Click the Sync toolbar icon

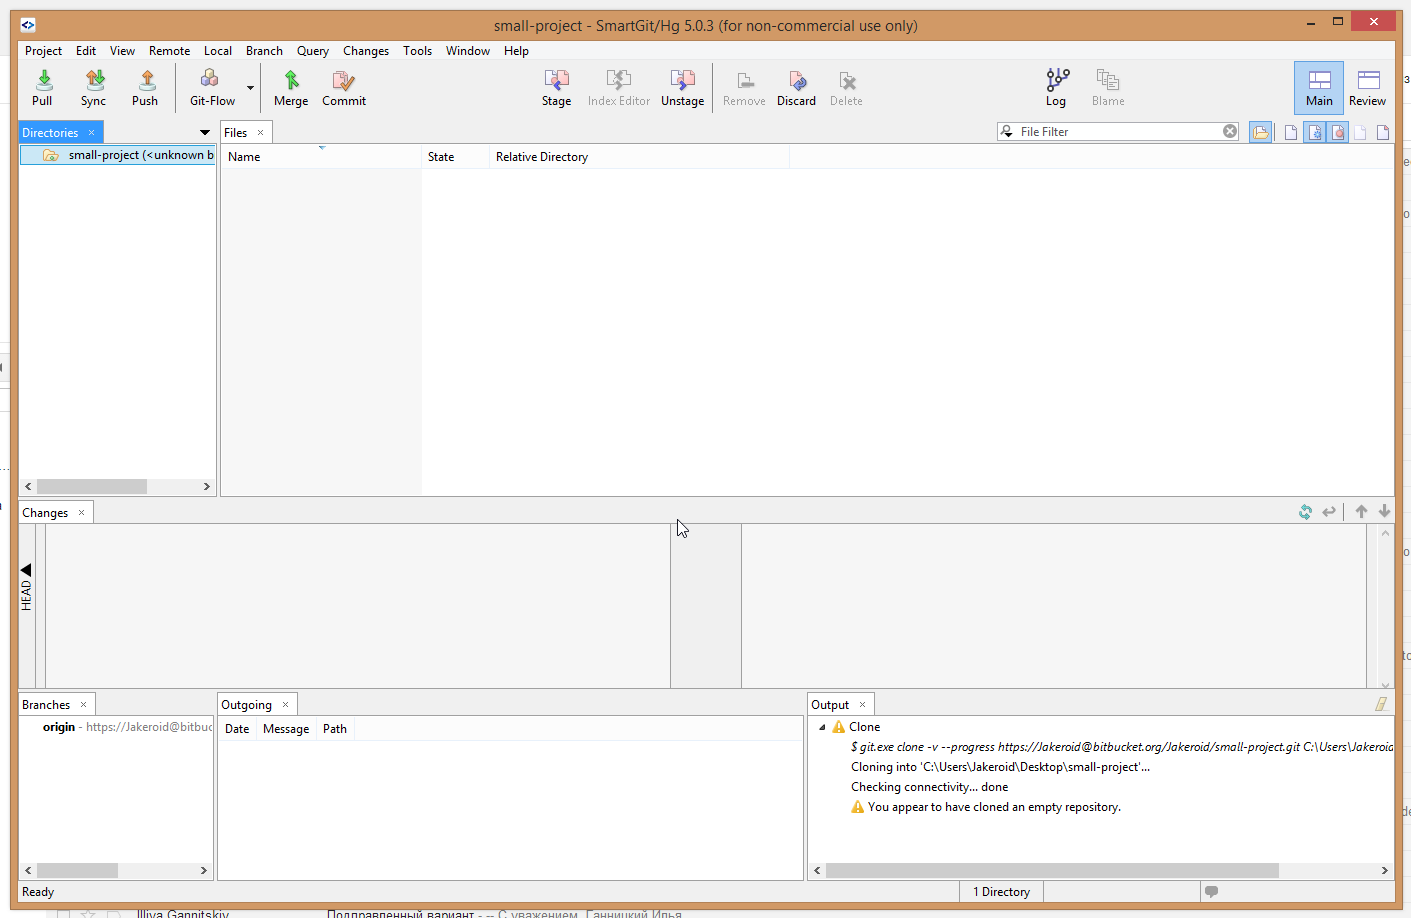94,87
